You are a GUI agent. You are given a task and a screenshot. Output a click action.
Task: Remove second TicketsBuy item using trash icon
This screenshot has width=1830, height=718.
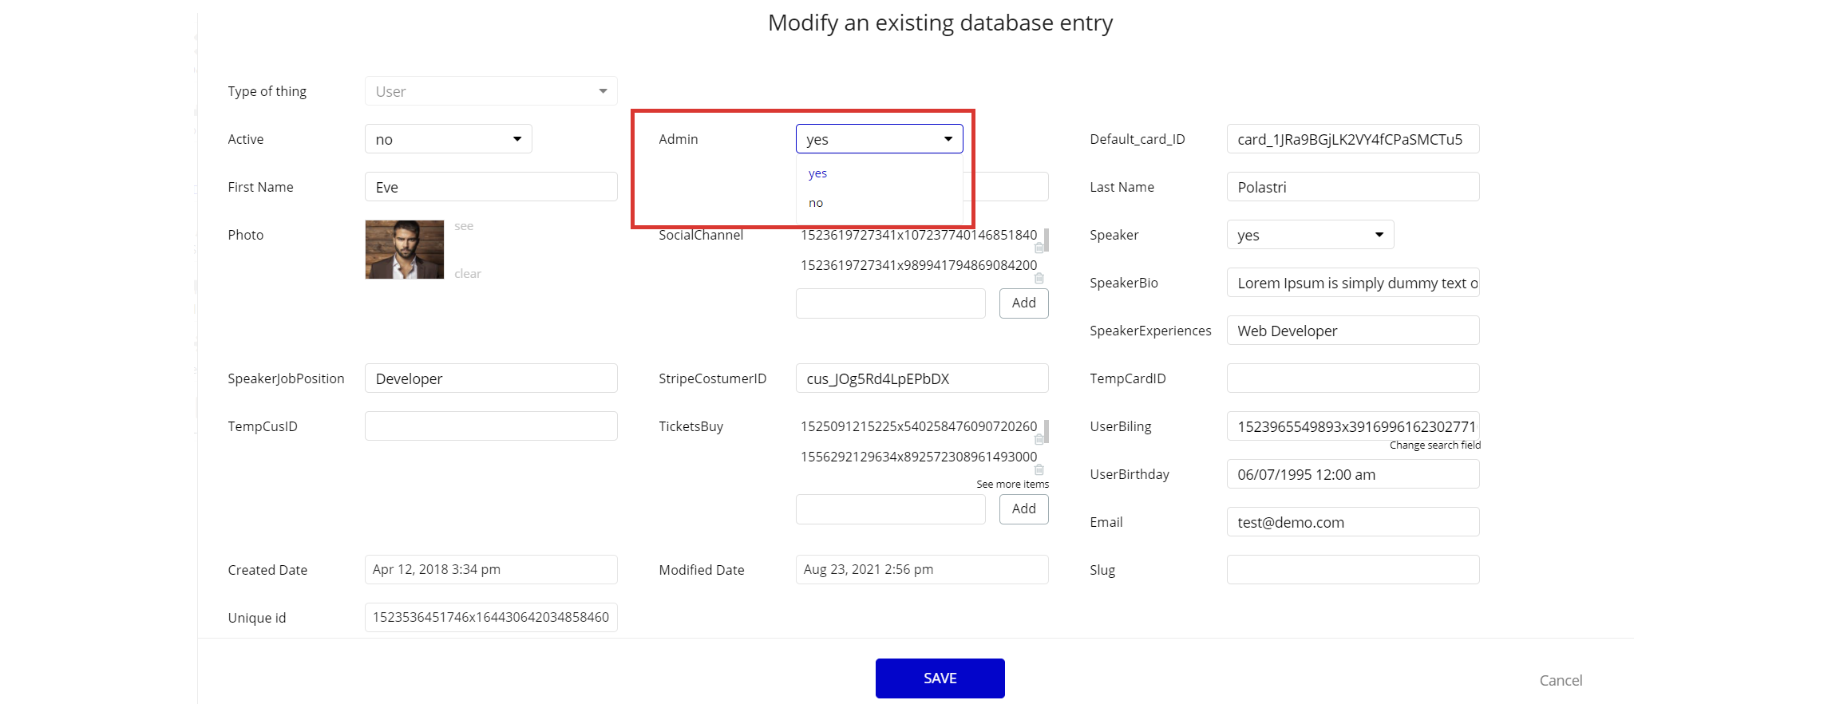click(1039, 469)
